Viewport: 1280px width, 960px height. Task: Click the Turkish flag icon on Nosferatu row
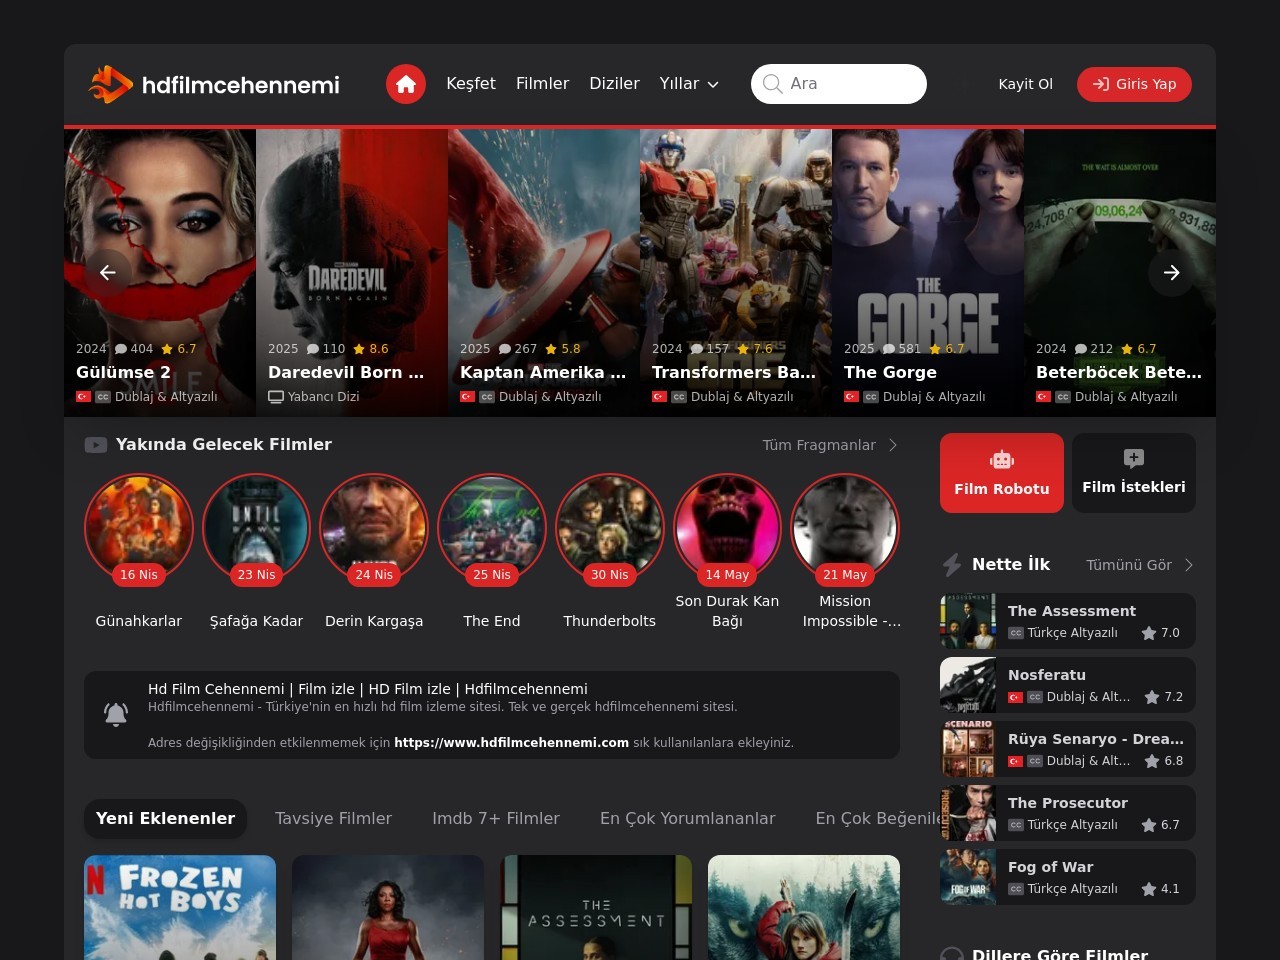(1015, 697)
